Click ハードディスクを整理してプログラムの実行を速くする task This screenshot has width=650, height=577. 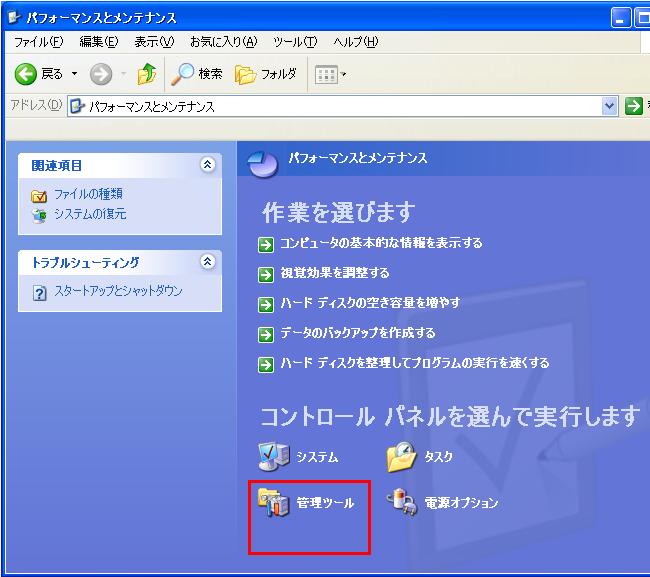[x=415, y=363]
